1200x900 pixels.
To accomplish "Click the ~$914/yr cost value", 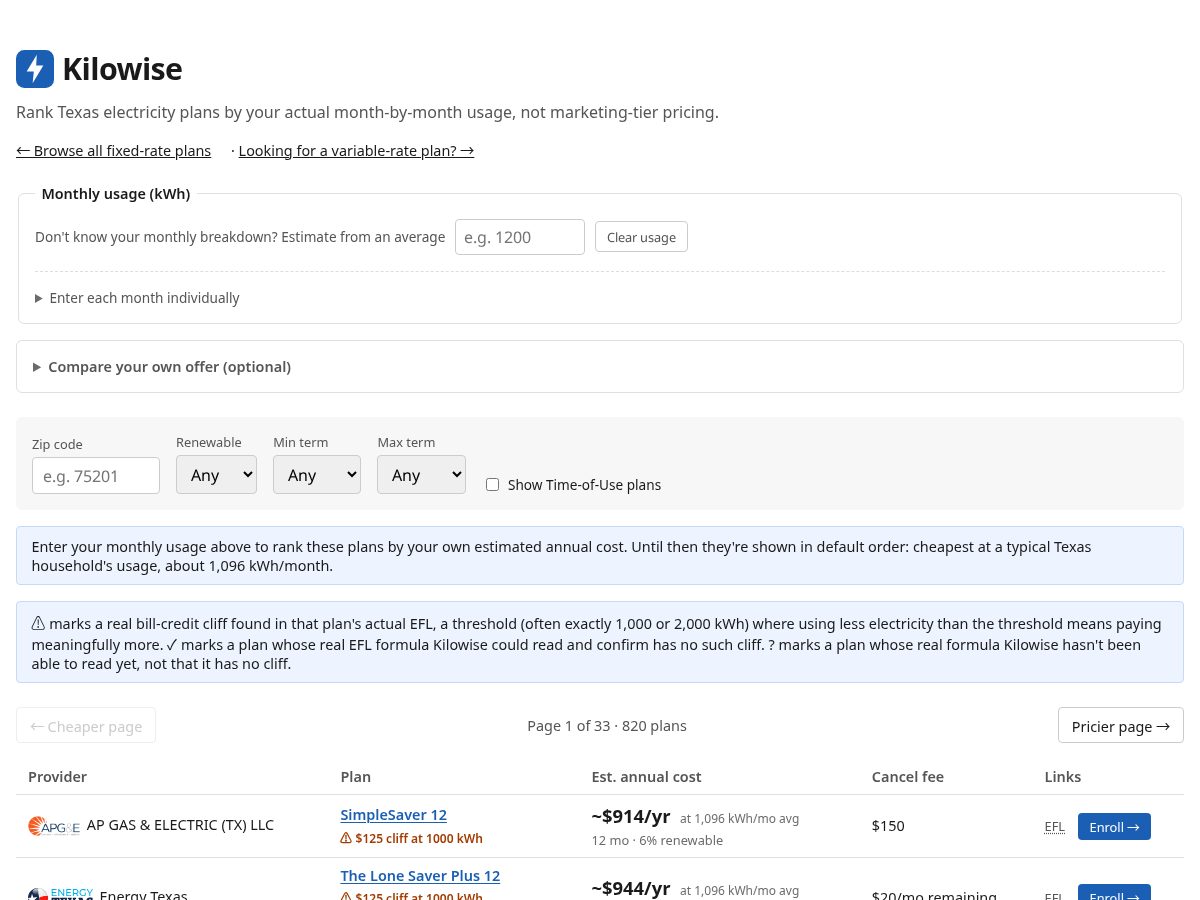I will click(x=631, y=816).
